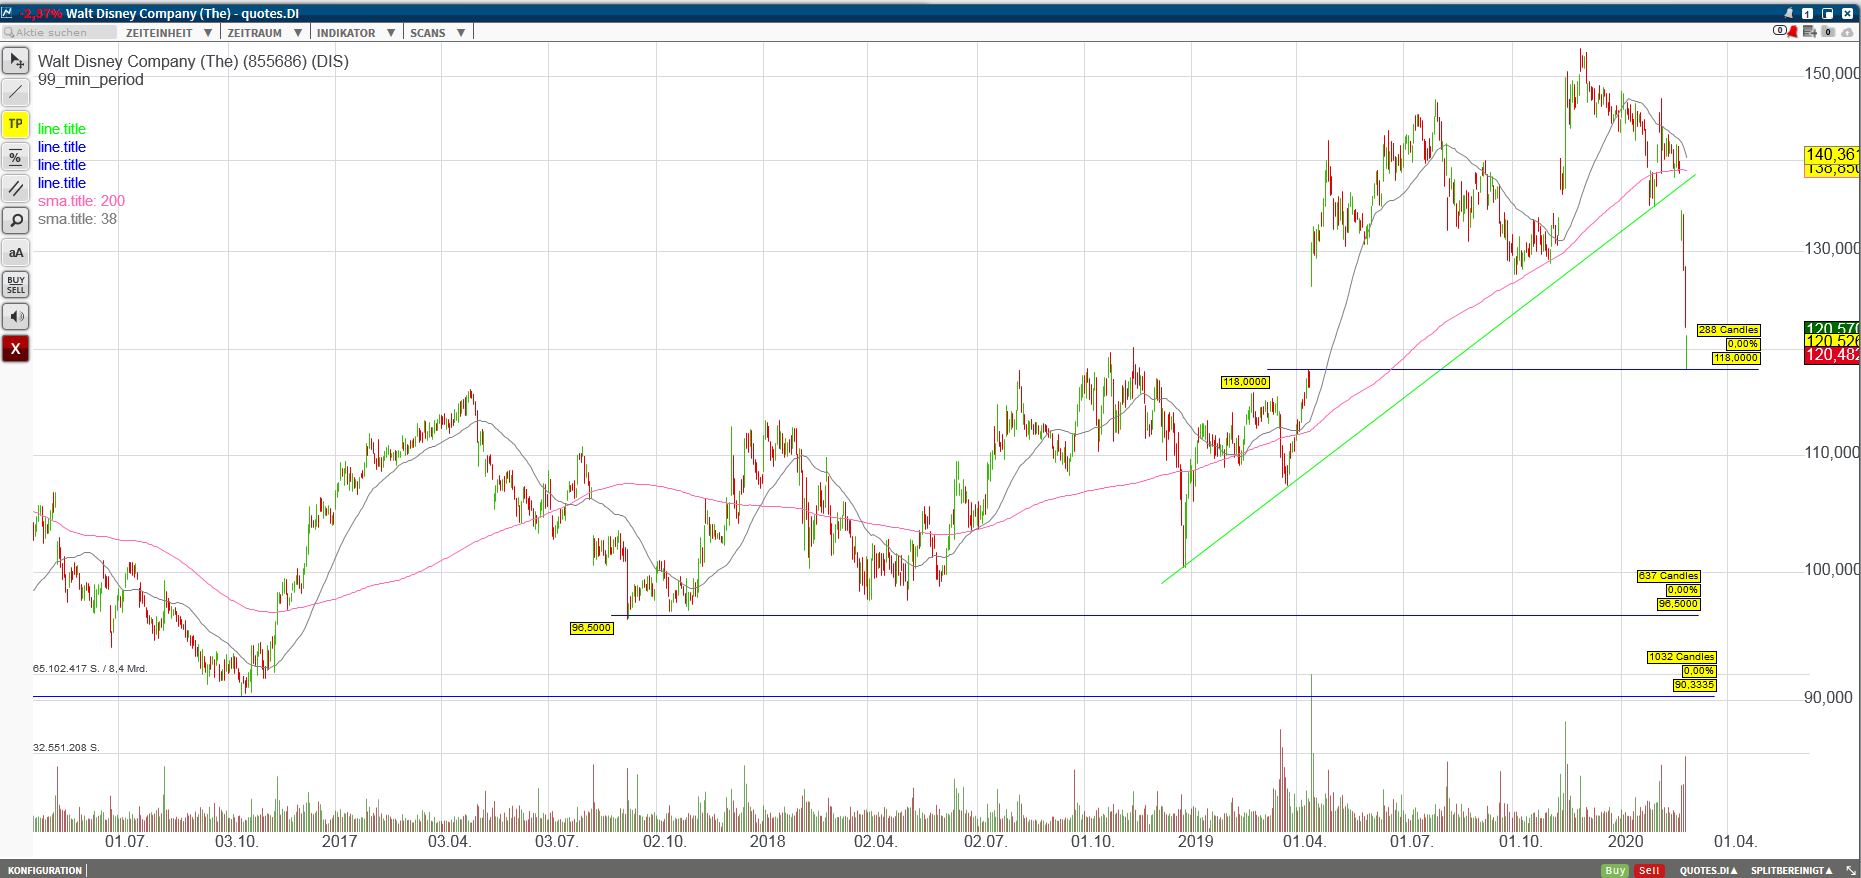
Task: Click the 99_min_period subtitle
Action: pyautogui.click(x=91, y=80)
